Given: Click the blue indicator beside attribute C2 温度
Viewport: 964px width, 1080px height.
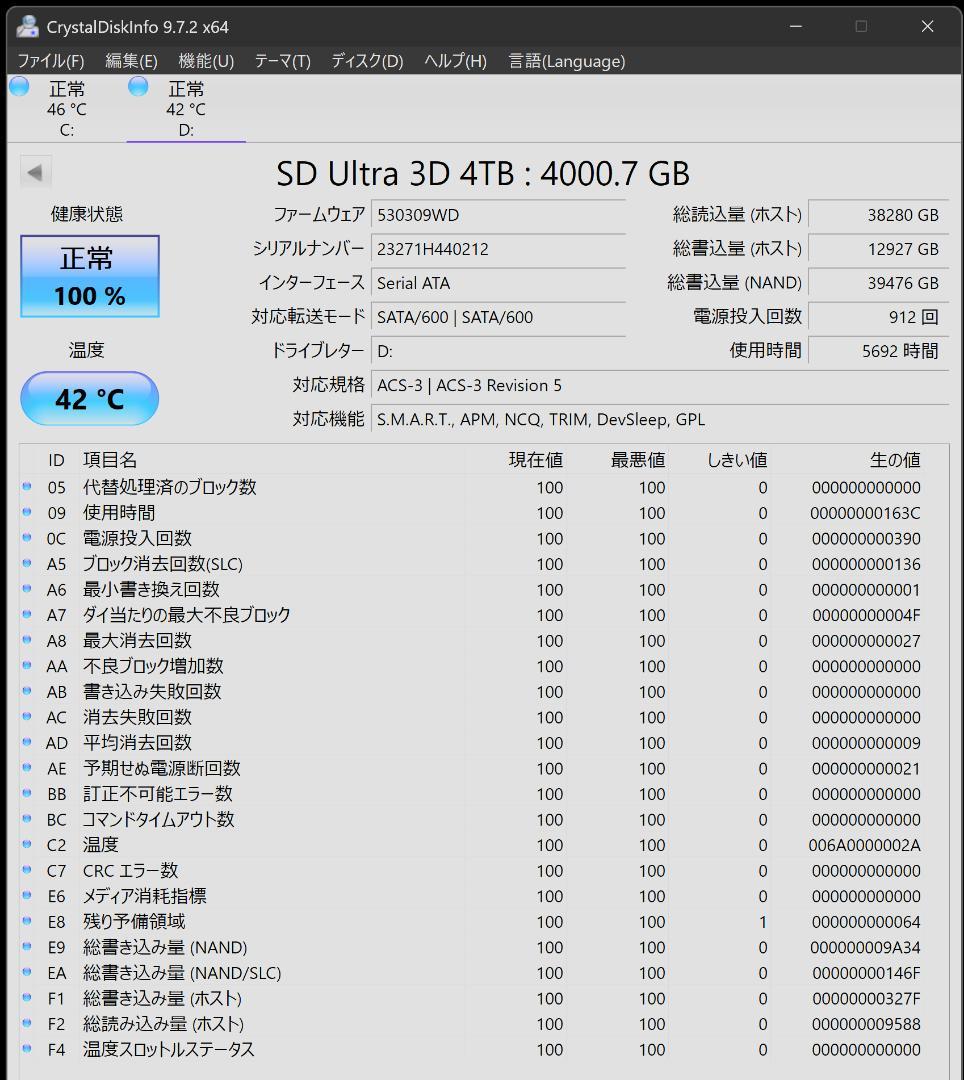Looking at the screenshot, I should pyautogui.click(x=27, y=845).
